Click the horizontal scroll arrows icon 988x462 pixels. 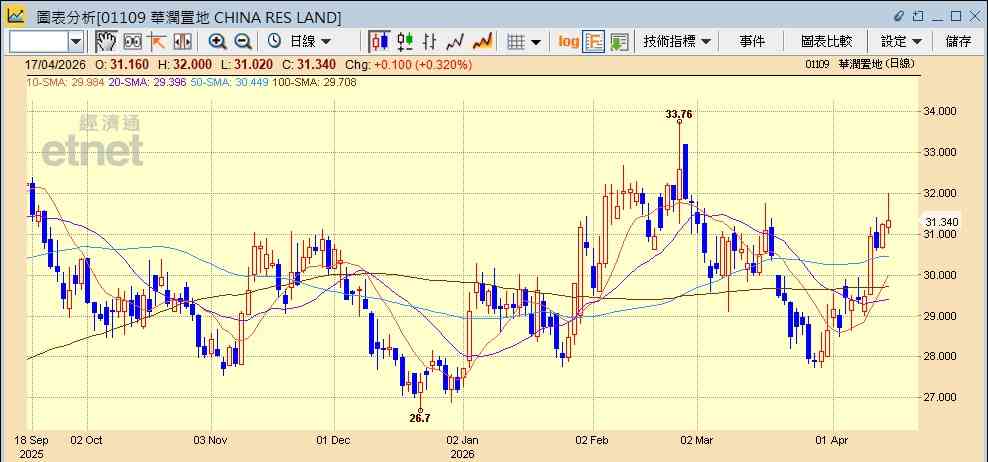(x=181, y=42)
